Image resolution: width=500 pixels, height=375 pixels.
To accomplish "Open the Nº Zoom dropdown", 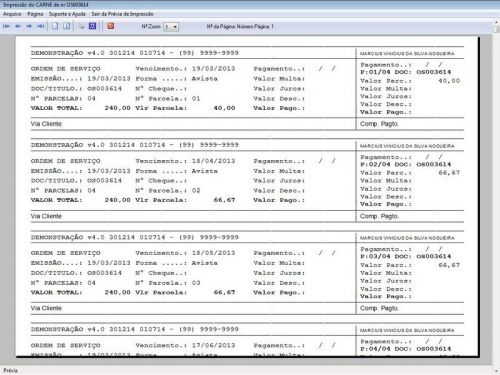I will click(171, 27).
